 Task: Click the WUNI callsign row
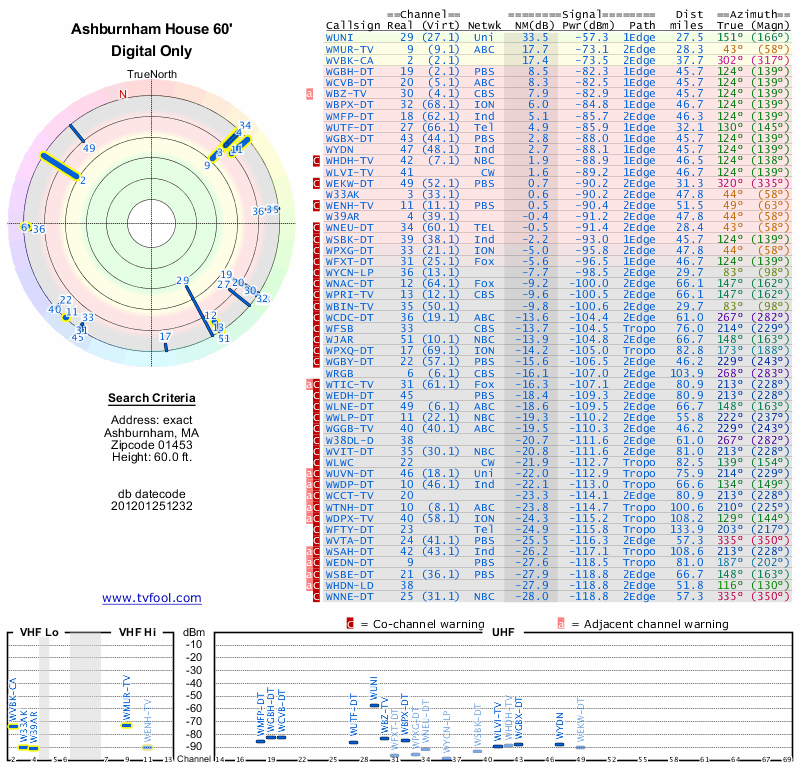coord(557,37)
